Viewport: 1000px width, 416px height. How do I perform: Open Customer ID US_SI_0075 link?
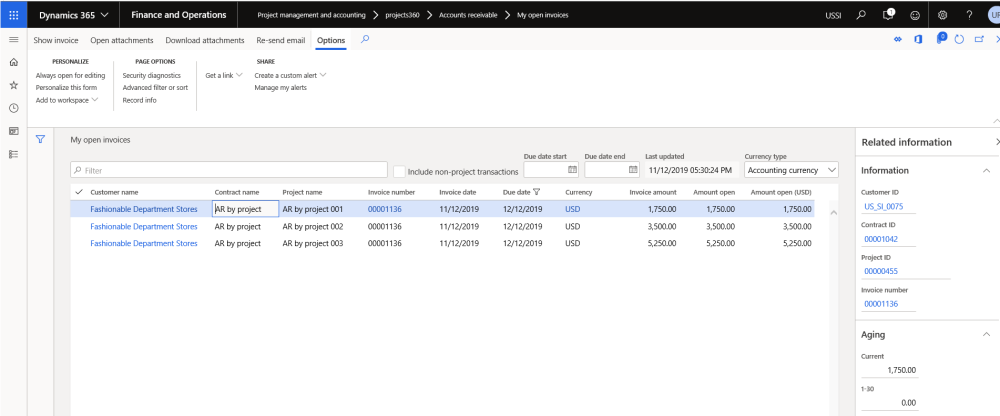point(883,207)
